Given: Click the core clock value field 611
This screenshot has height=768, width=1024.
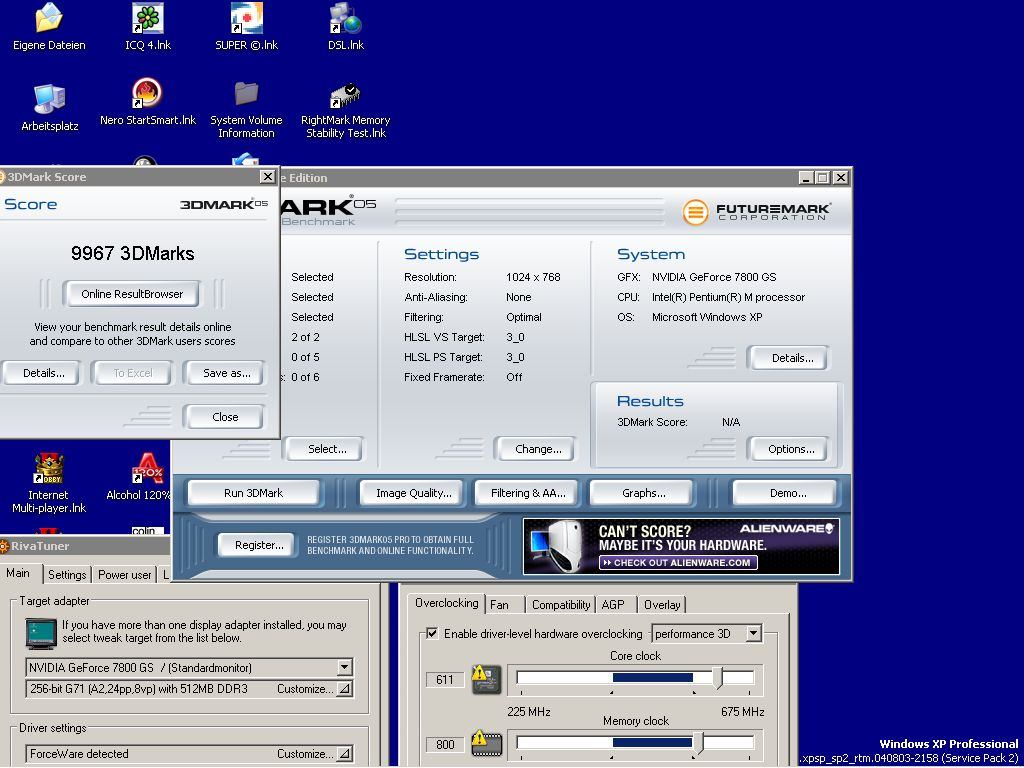Looking at the screenshot, I should 444,679.
